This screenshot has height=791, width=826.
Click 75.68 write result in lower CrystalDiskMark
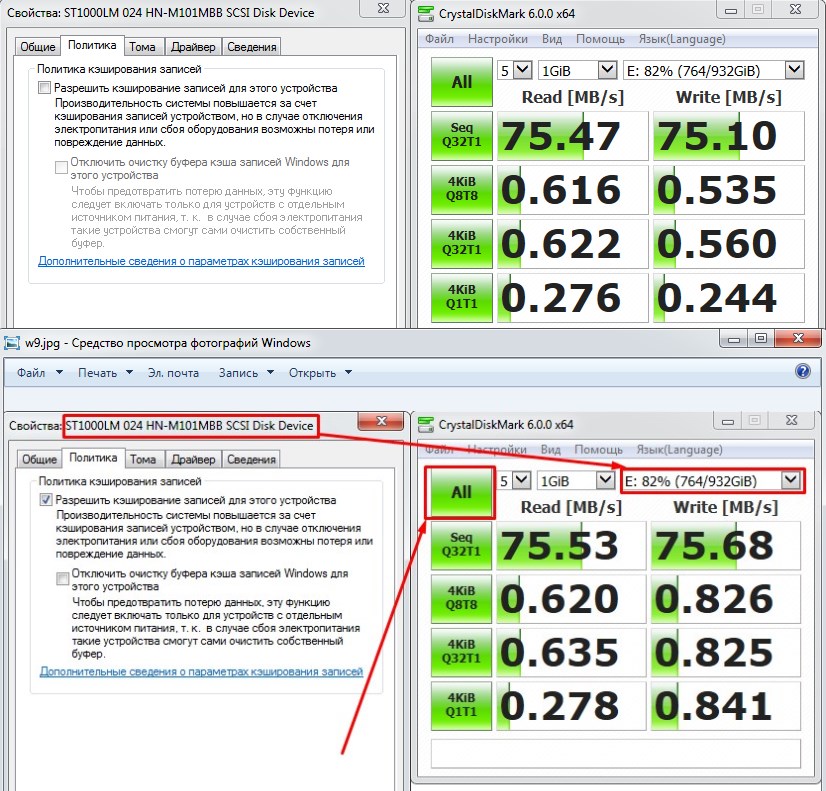click(x=725, y=545)
